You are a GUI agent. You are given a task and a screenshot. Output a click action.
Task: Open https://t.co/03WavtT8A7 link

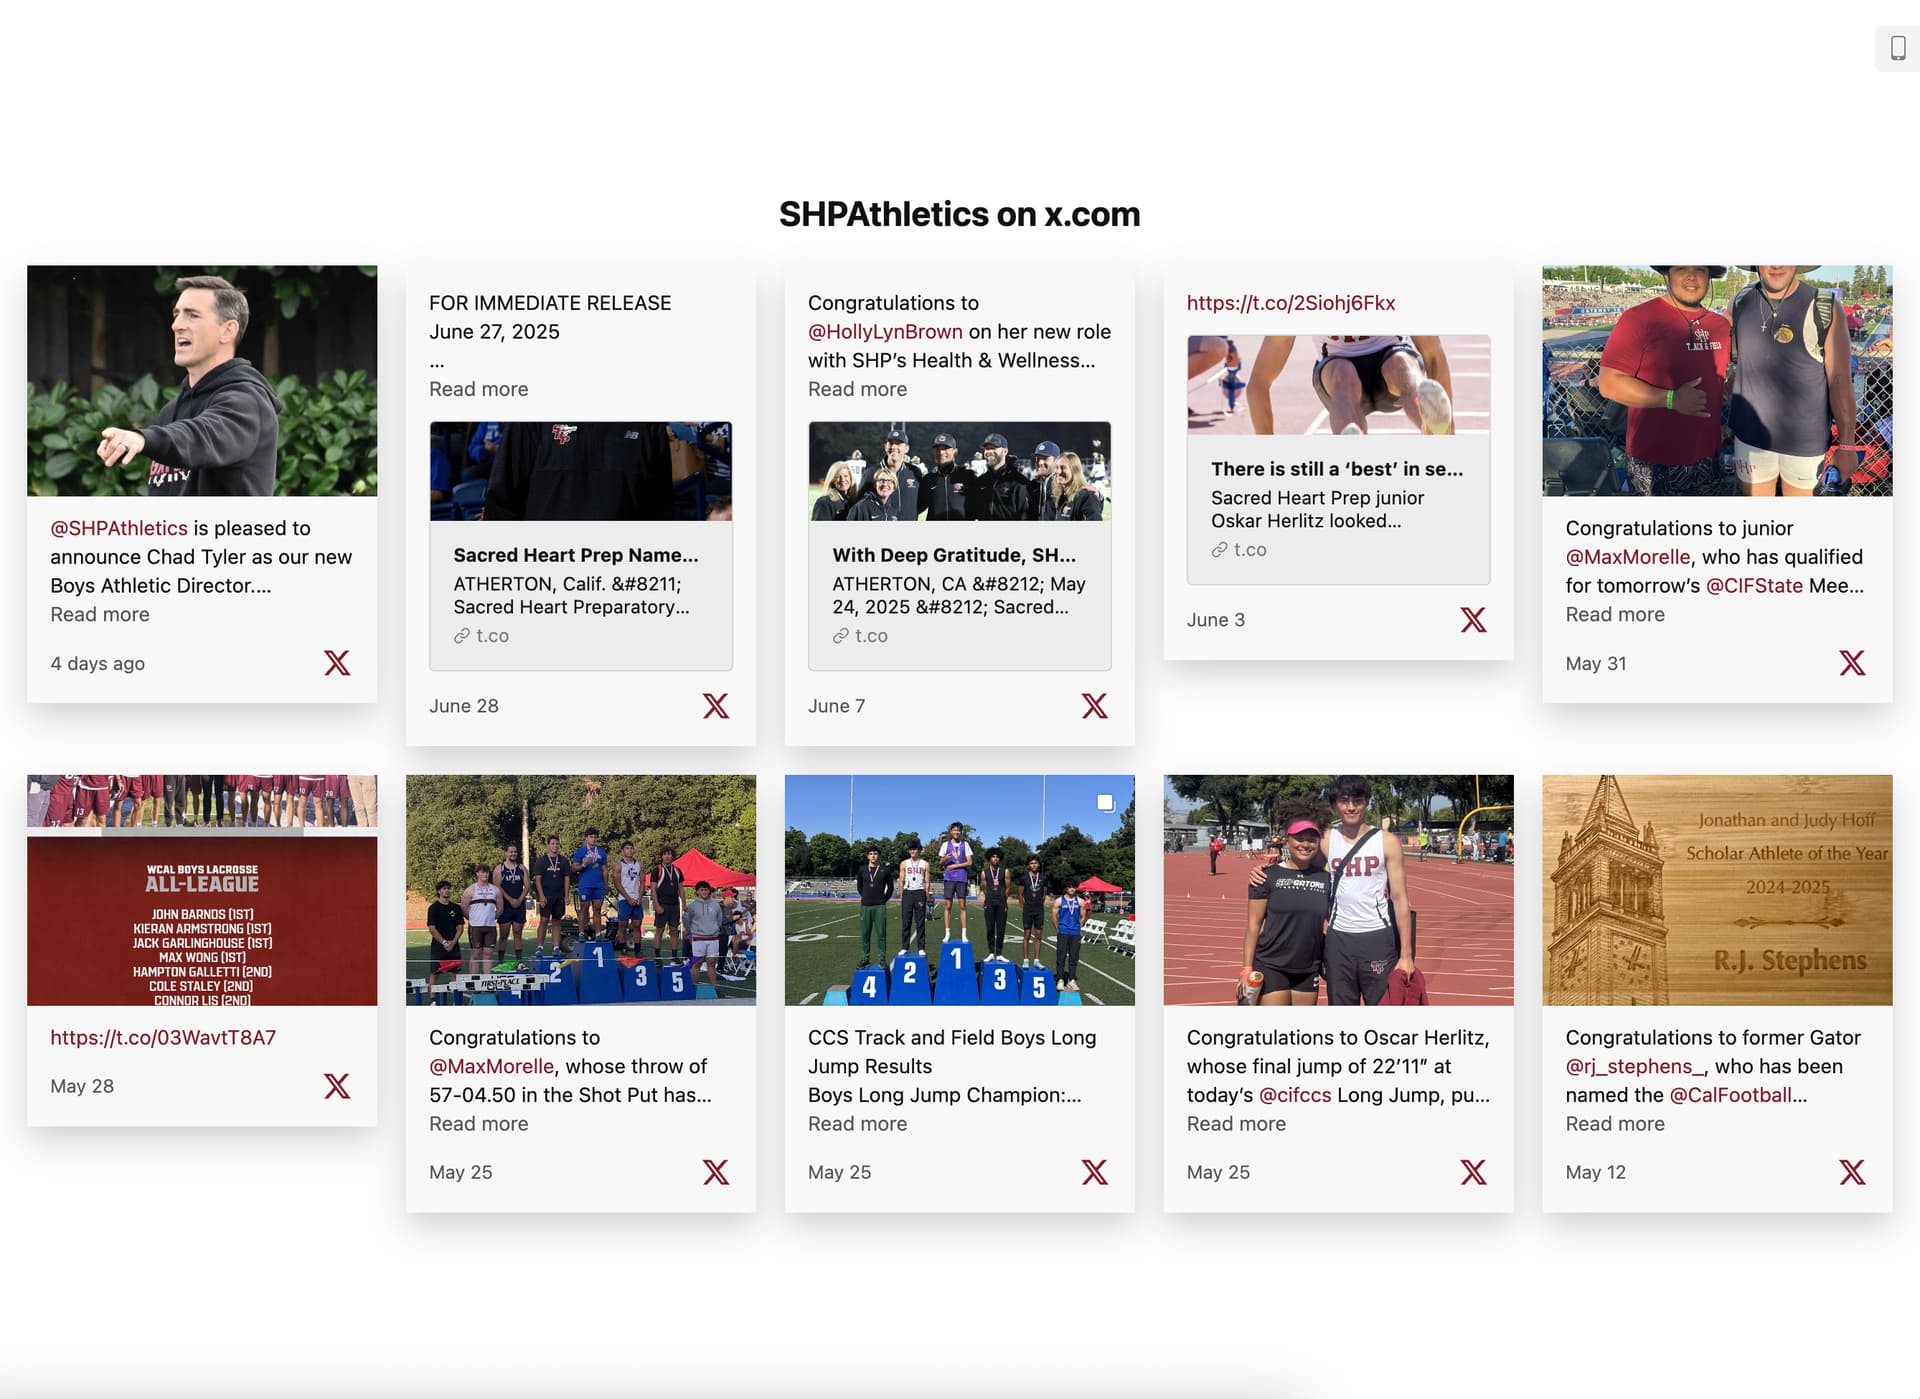[x=163, y=1037]
